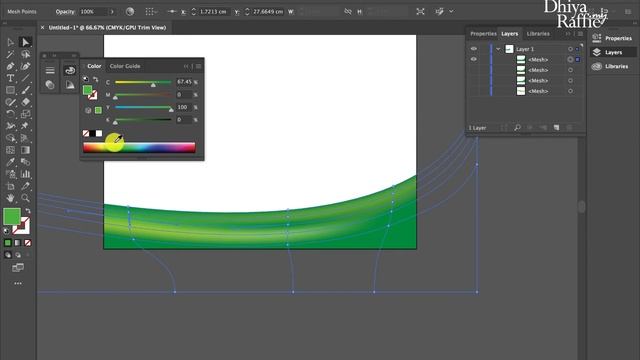Open Color panel options menu
640x360 pixels.
point(198,66)
